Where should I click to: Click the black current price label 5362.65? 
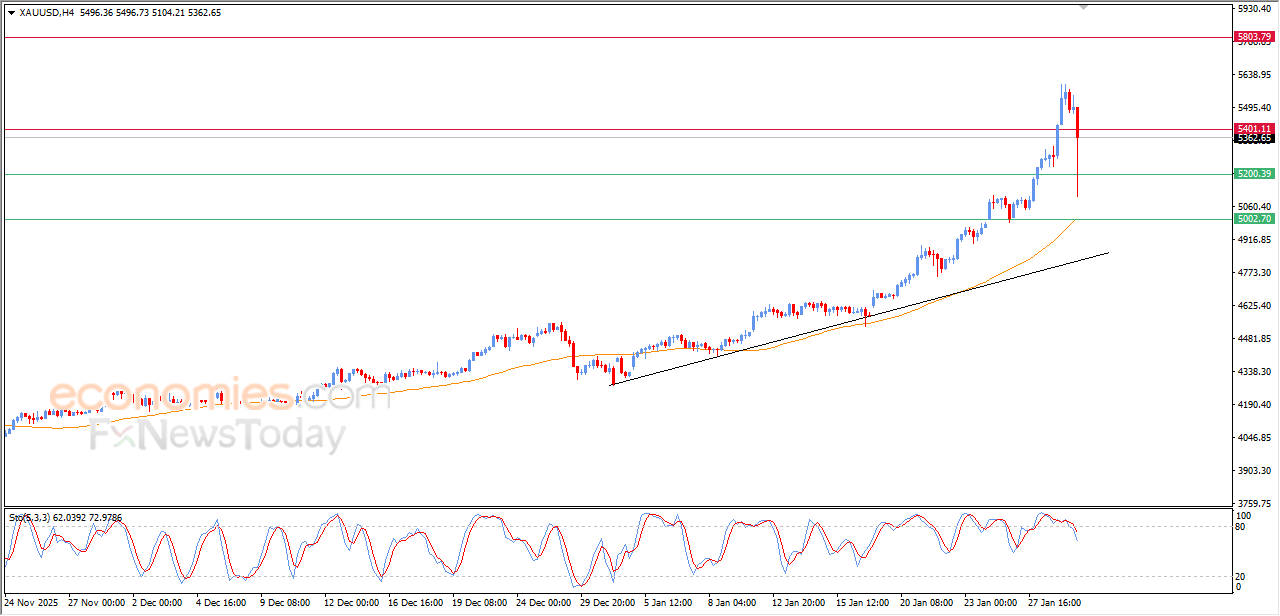pos(1254,138)
